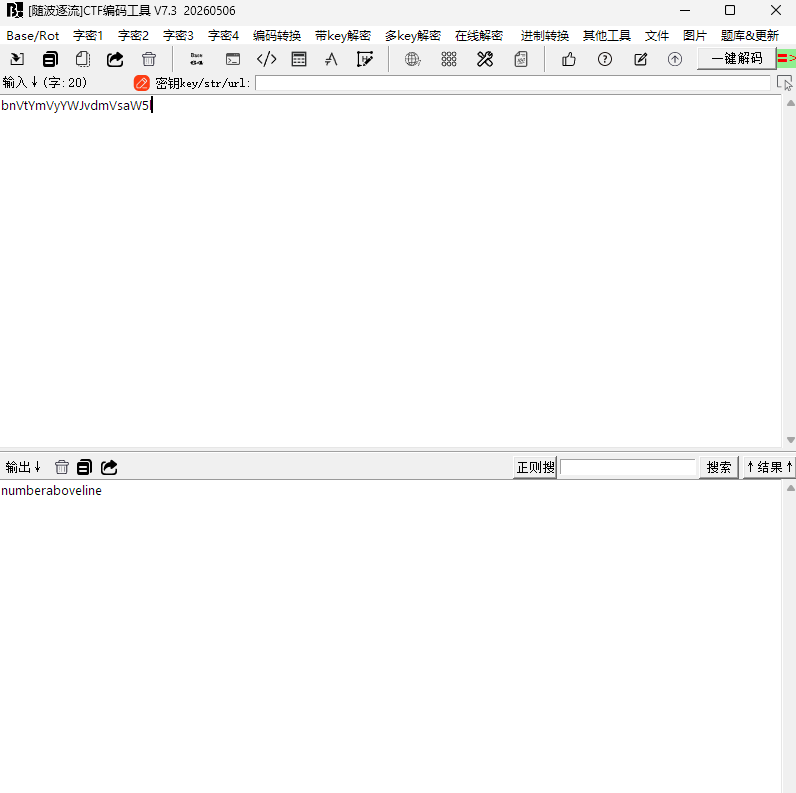
Task: Copy output with the output copy icon
Action: 84,467
